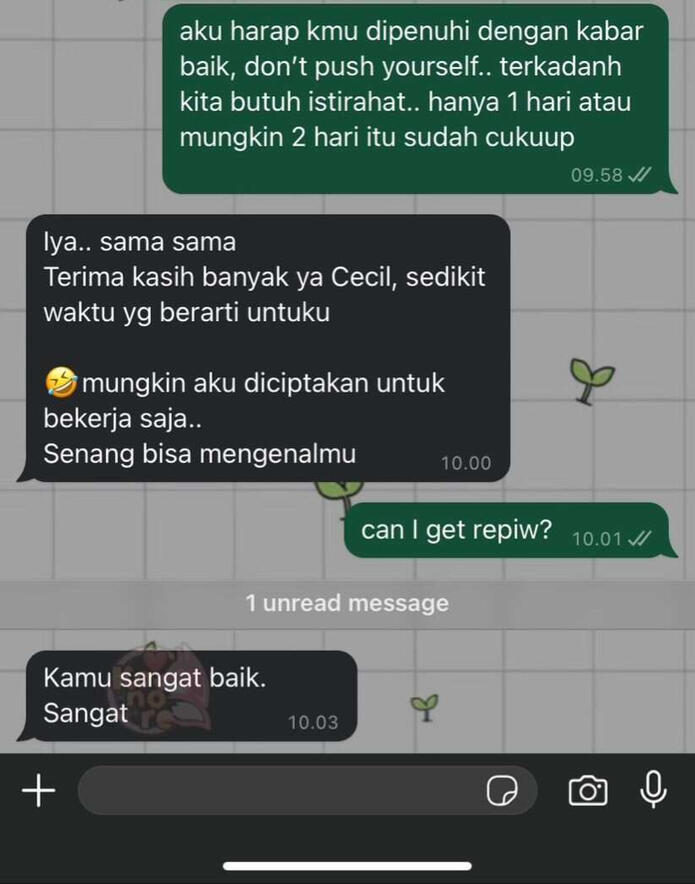Tap double check marks on 10.01 message
The image size is (695, 884).
coord(640,539)
